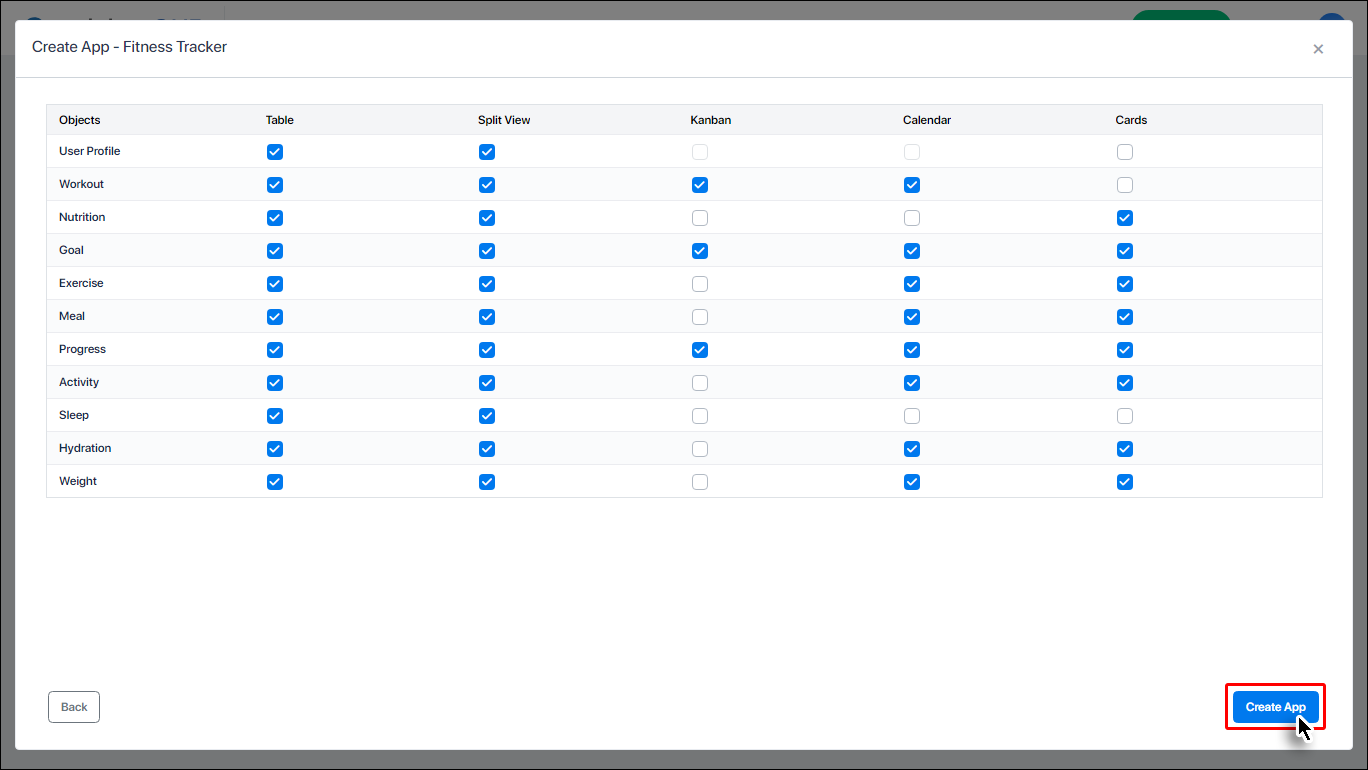Uncheck Table for Nutrition

pyautogui.click(x=275, y=218)
